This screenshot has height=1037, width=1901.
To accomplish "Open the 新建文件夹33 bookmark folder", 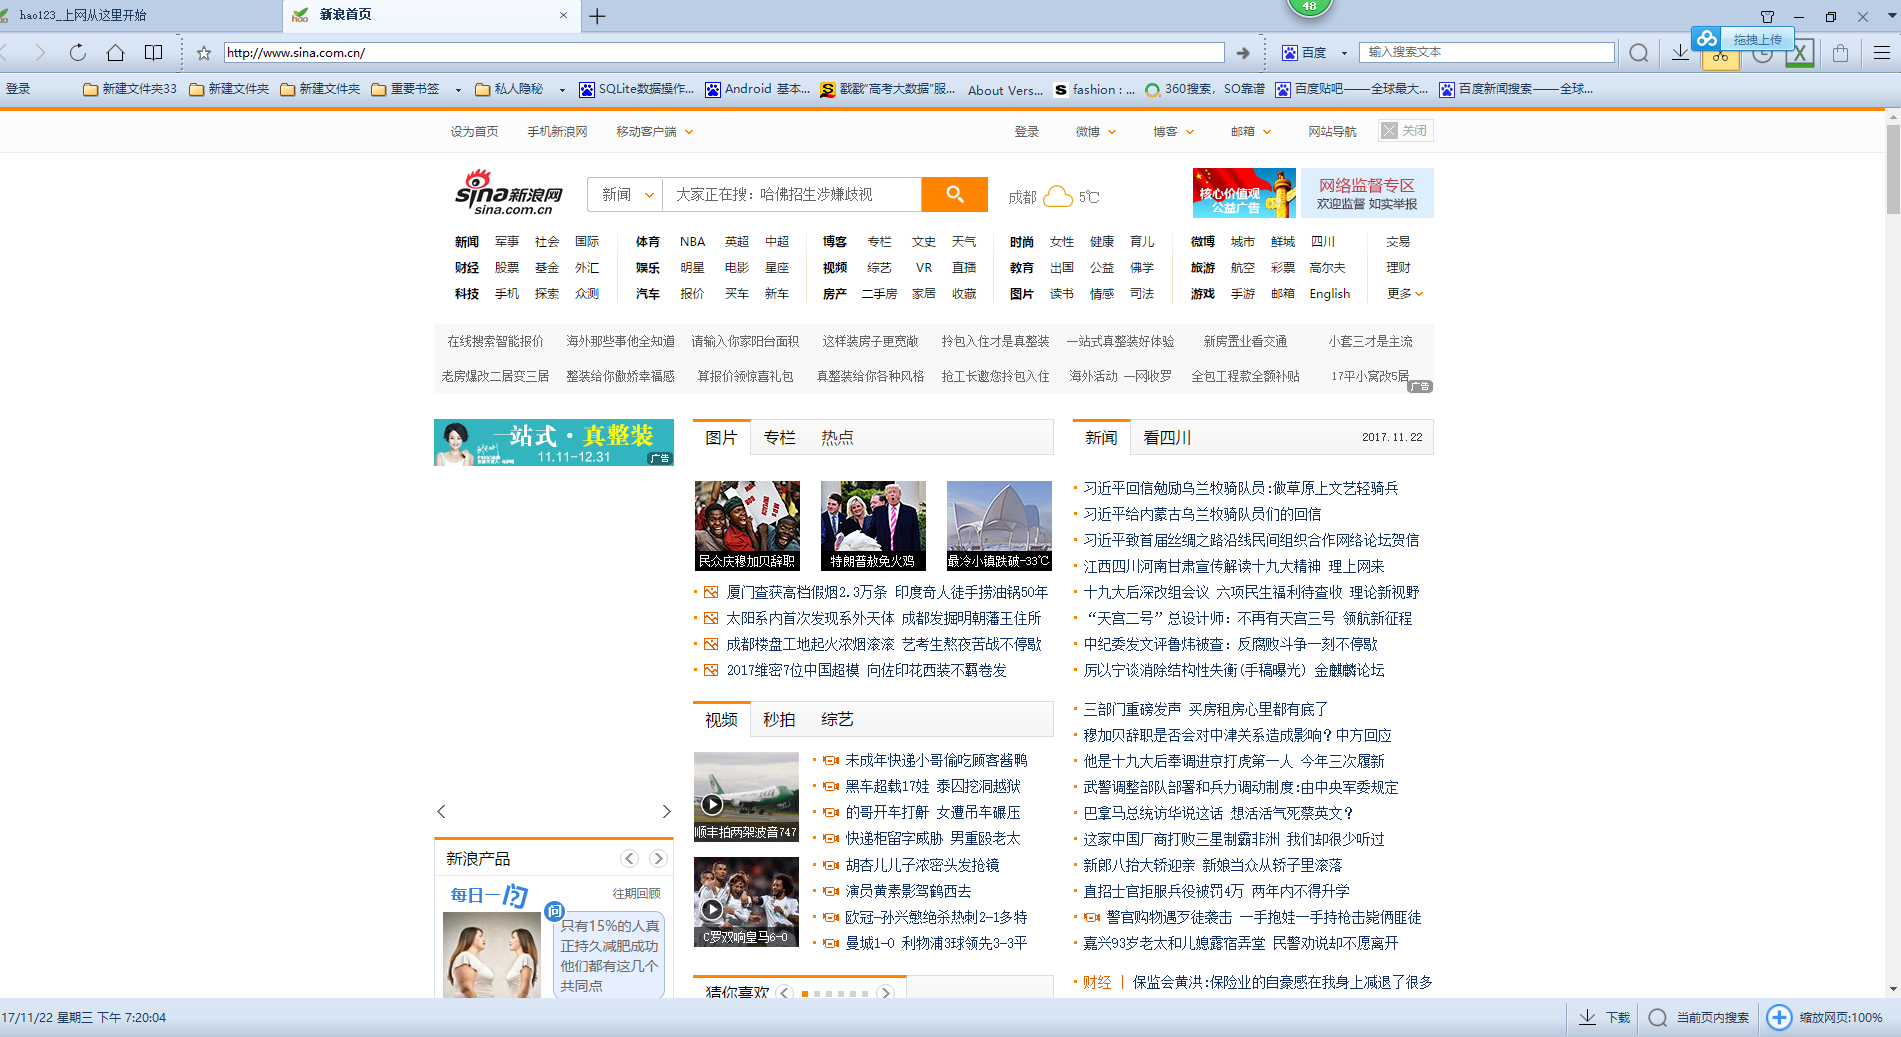I will click(130, 89).
